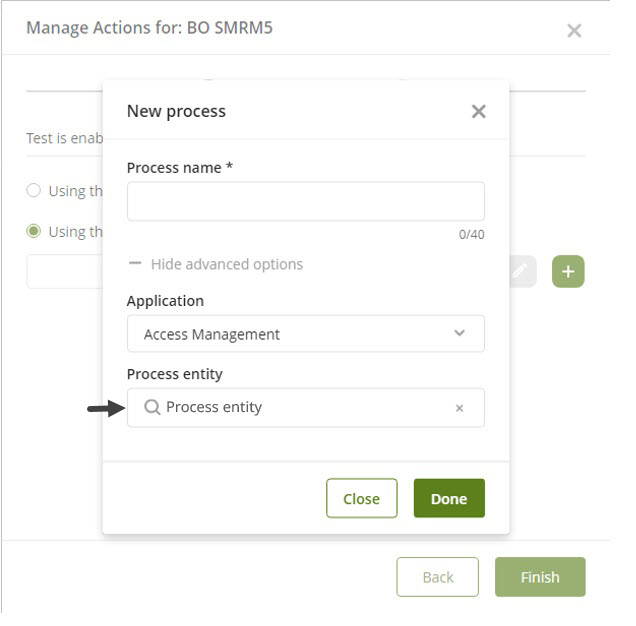The width and height of the screenshot is (636, 626).
Task: Click the Back button
Action: pyautogui.click(x=437, y=577)
